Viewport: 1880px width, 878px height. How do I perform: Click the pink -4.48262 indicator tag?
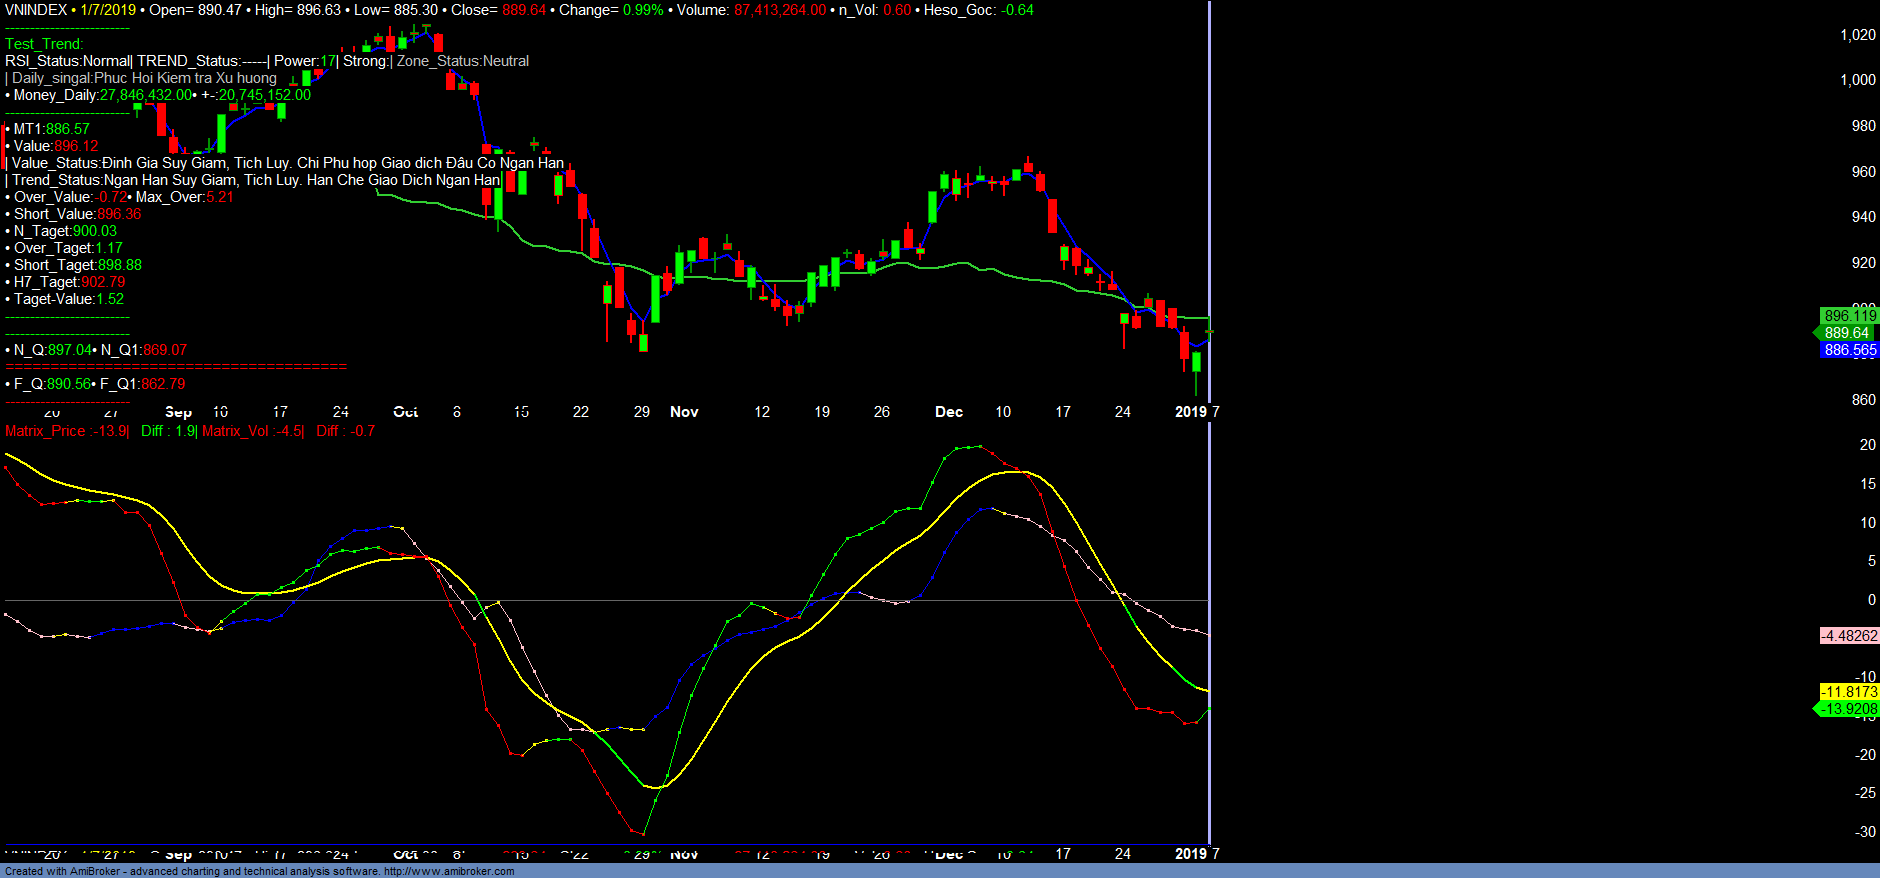(1849, 636)
